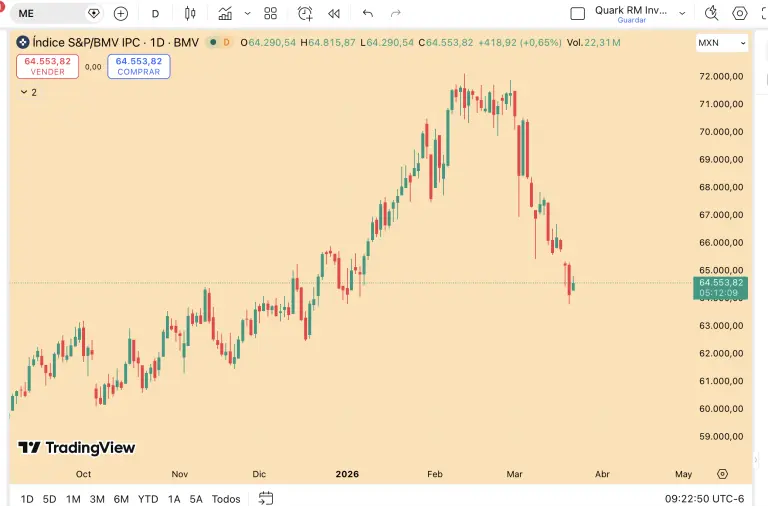
Task: Undo the last chart action
Action: click(x=368, y=14)
